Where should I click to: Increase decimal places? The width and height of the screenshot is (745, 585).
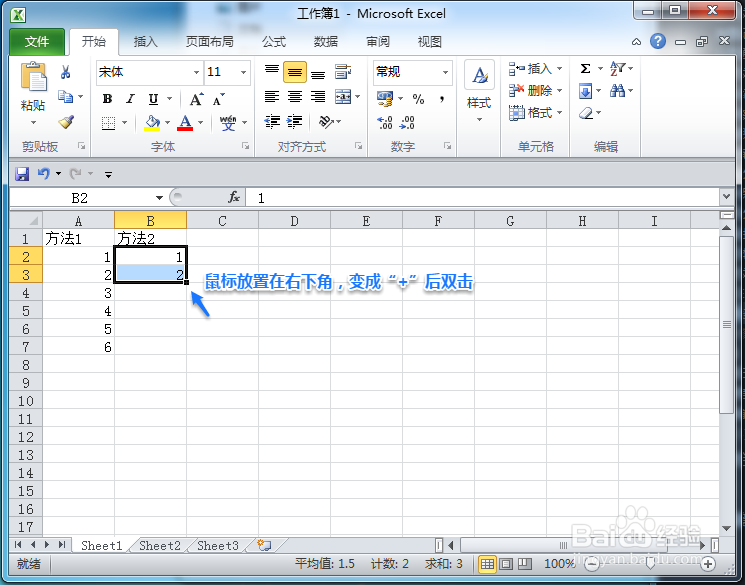tap(385, 123)
